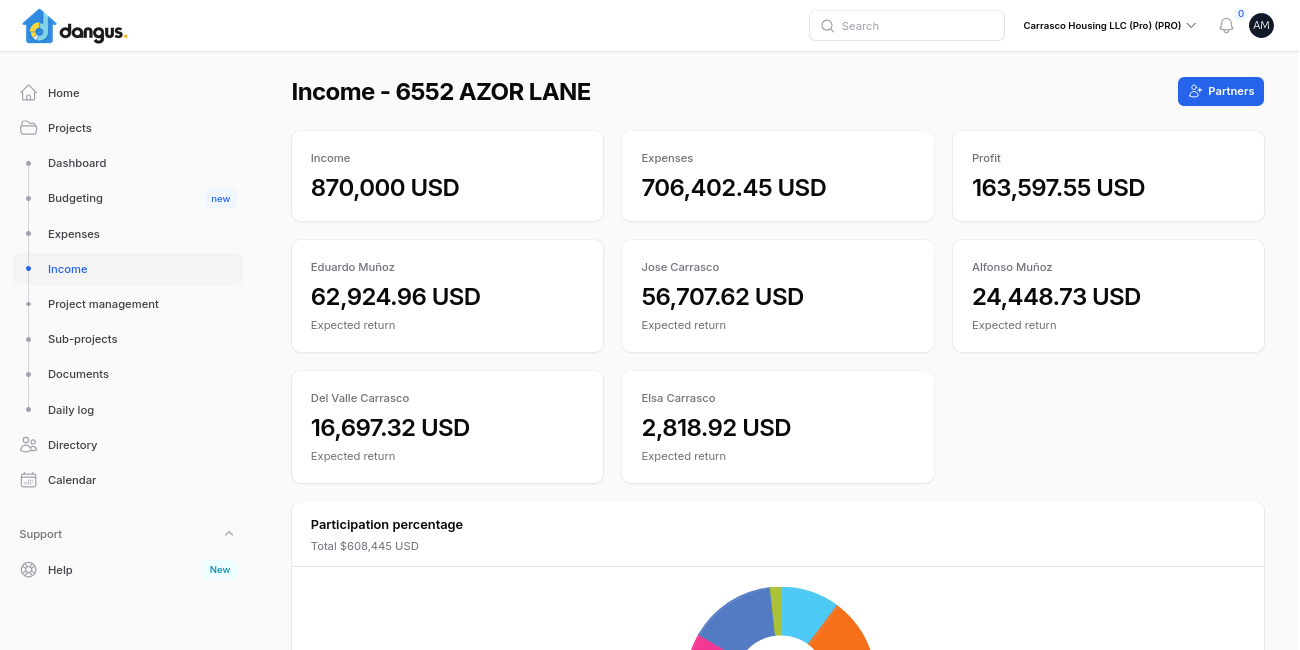Click the 24,448.73 USD amount
This screenshot has height=650, width=1300.
1056,297
